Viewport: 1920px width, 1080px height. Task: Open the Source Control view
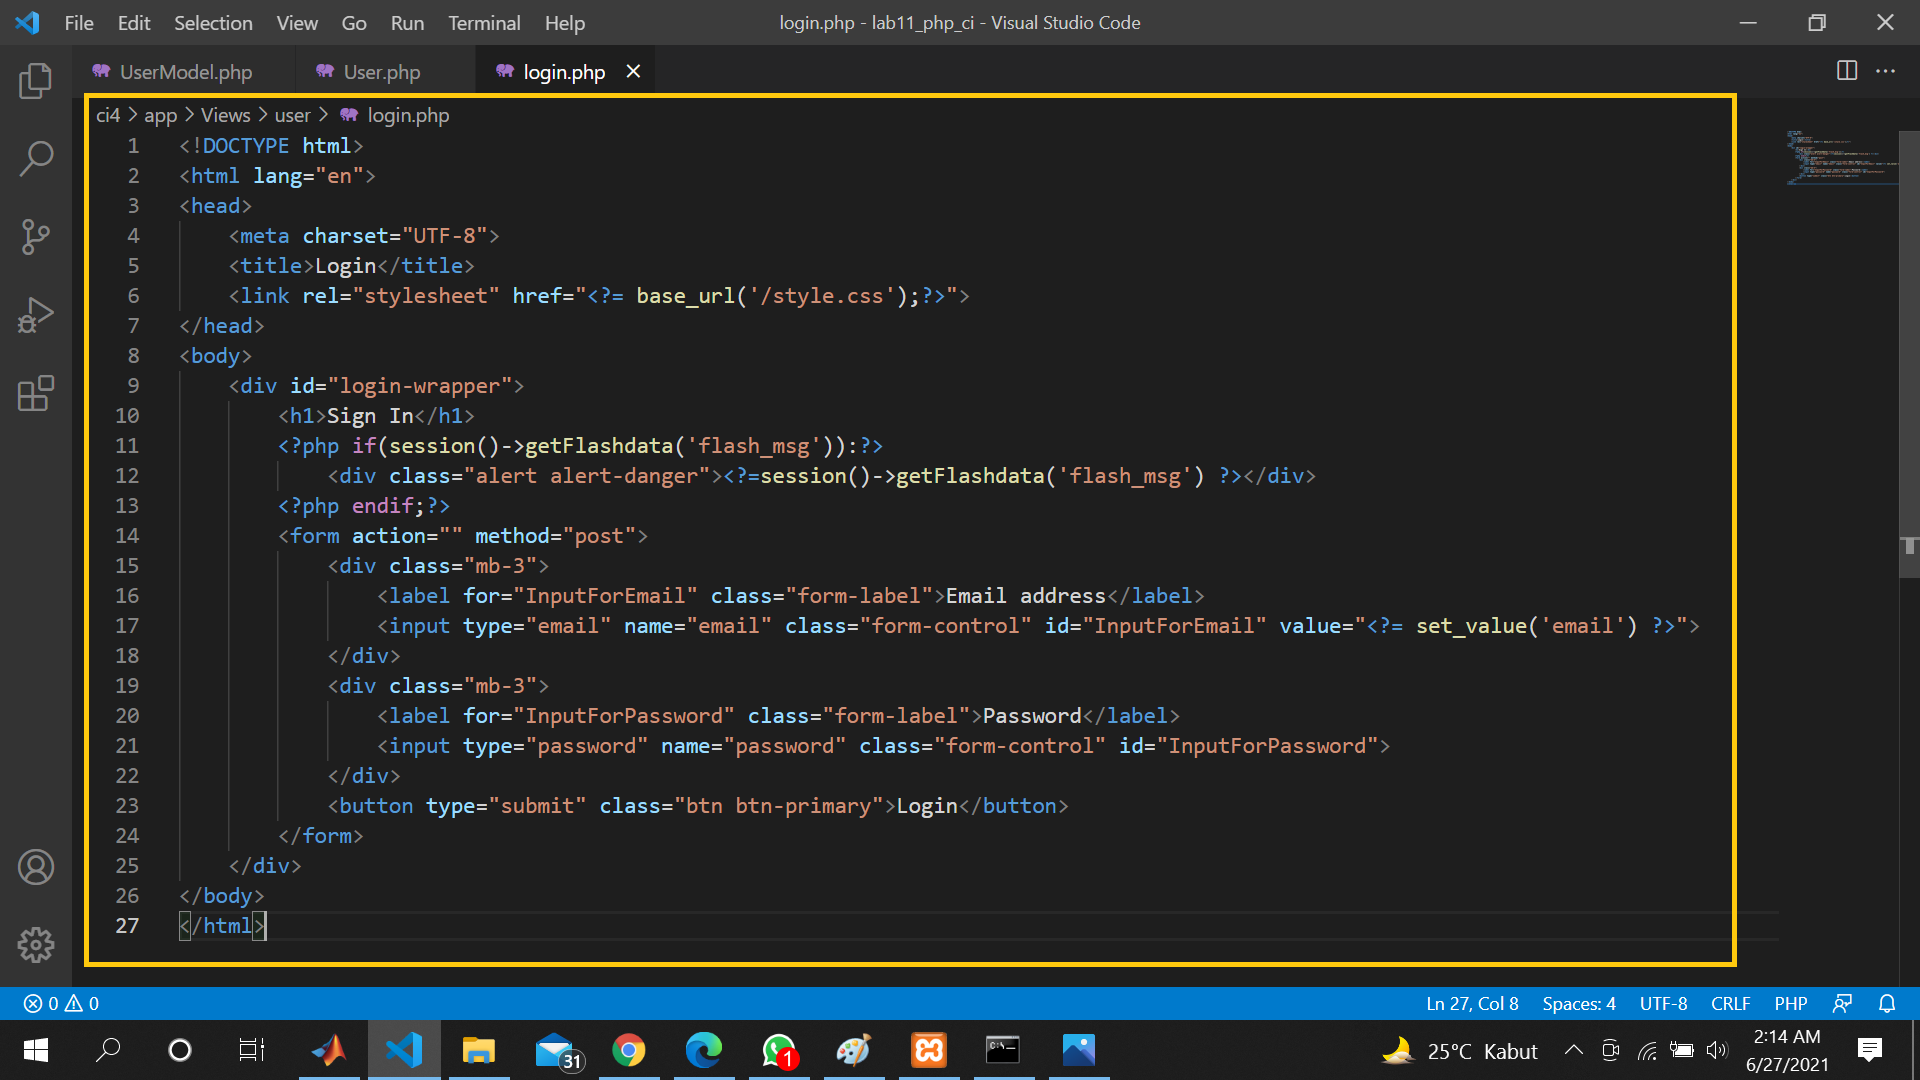click(x=36, y=237)
